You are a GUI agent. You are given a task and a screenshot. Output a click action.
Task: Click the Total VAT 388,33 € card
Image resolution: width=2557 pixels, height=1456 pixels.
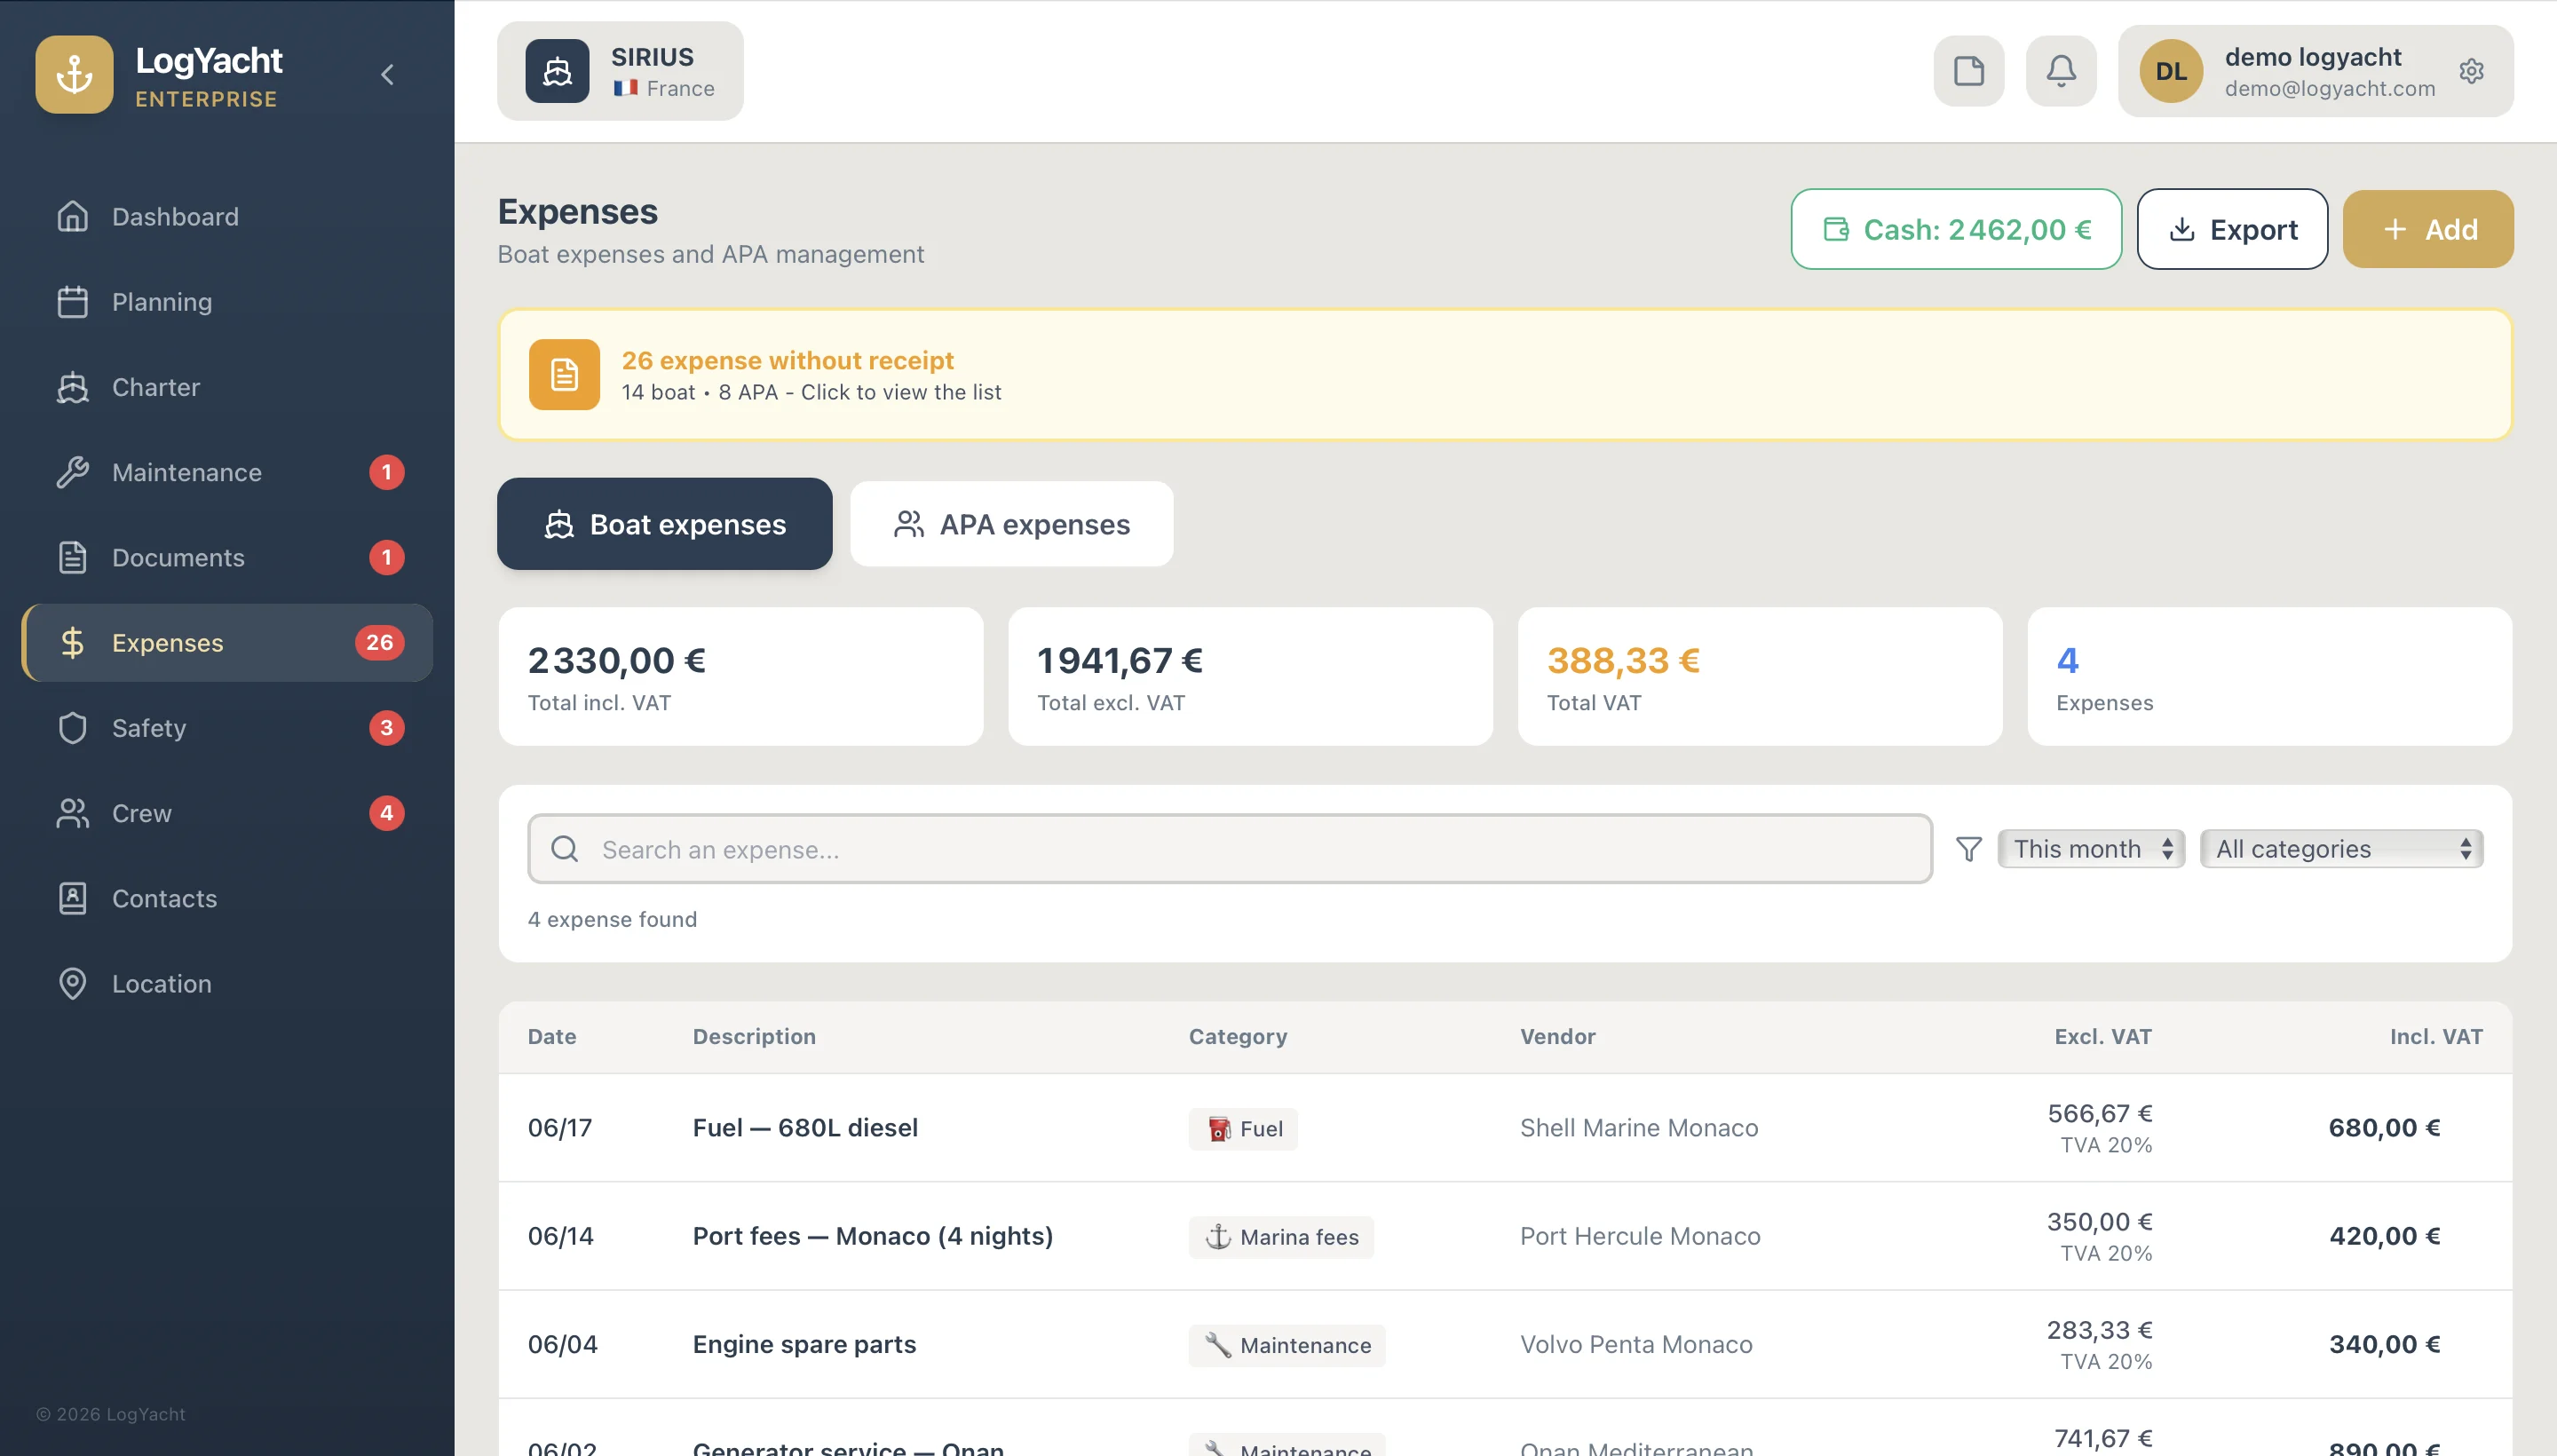click(1760, 676)
